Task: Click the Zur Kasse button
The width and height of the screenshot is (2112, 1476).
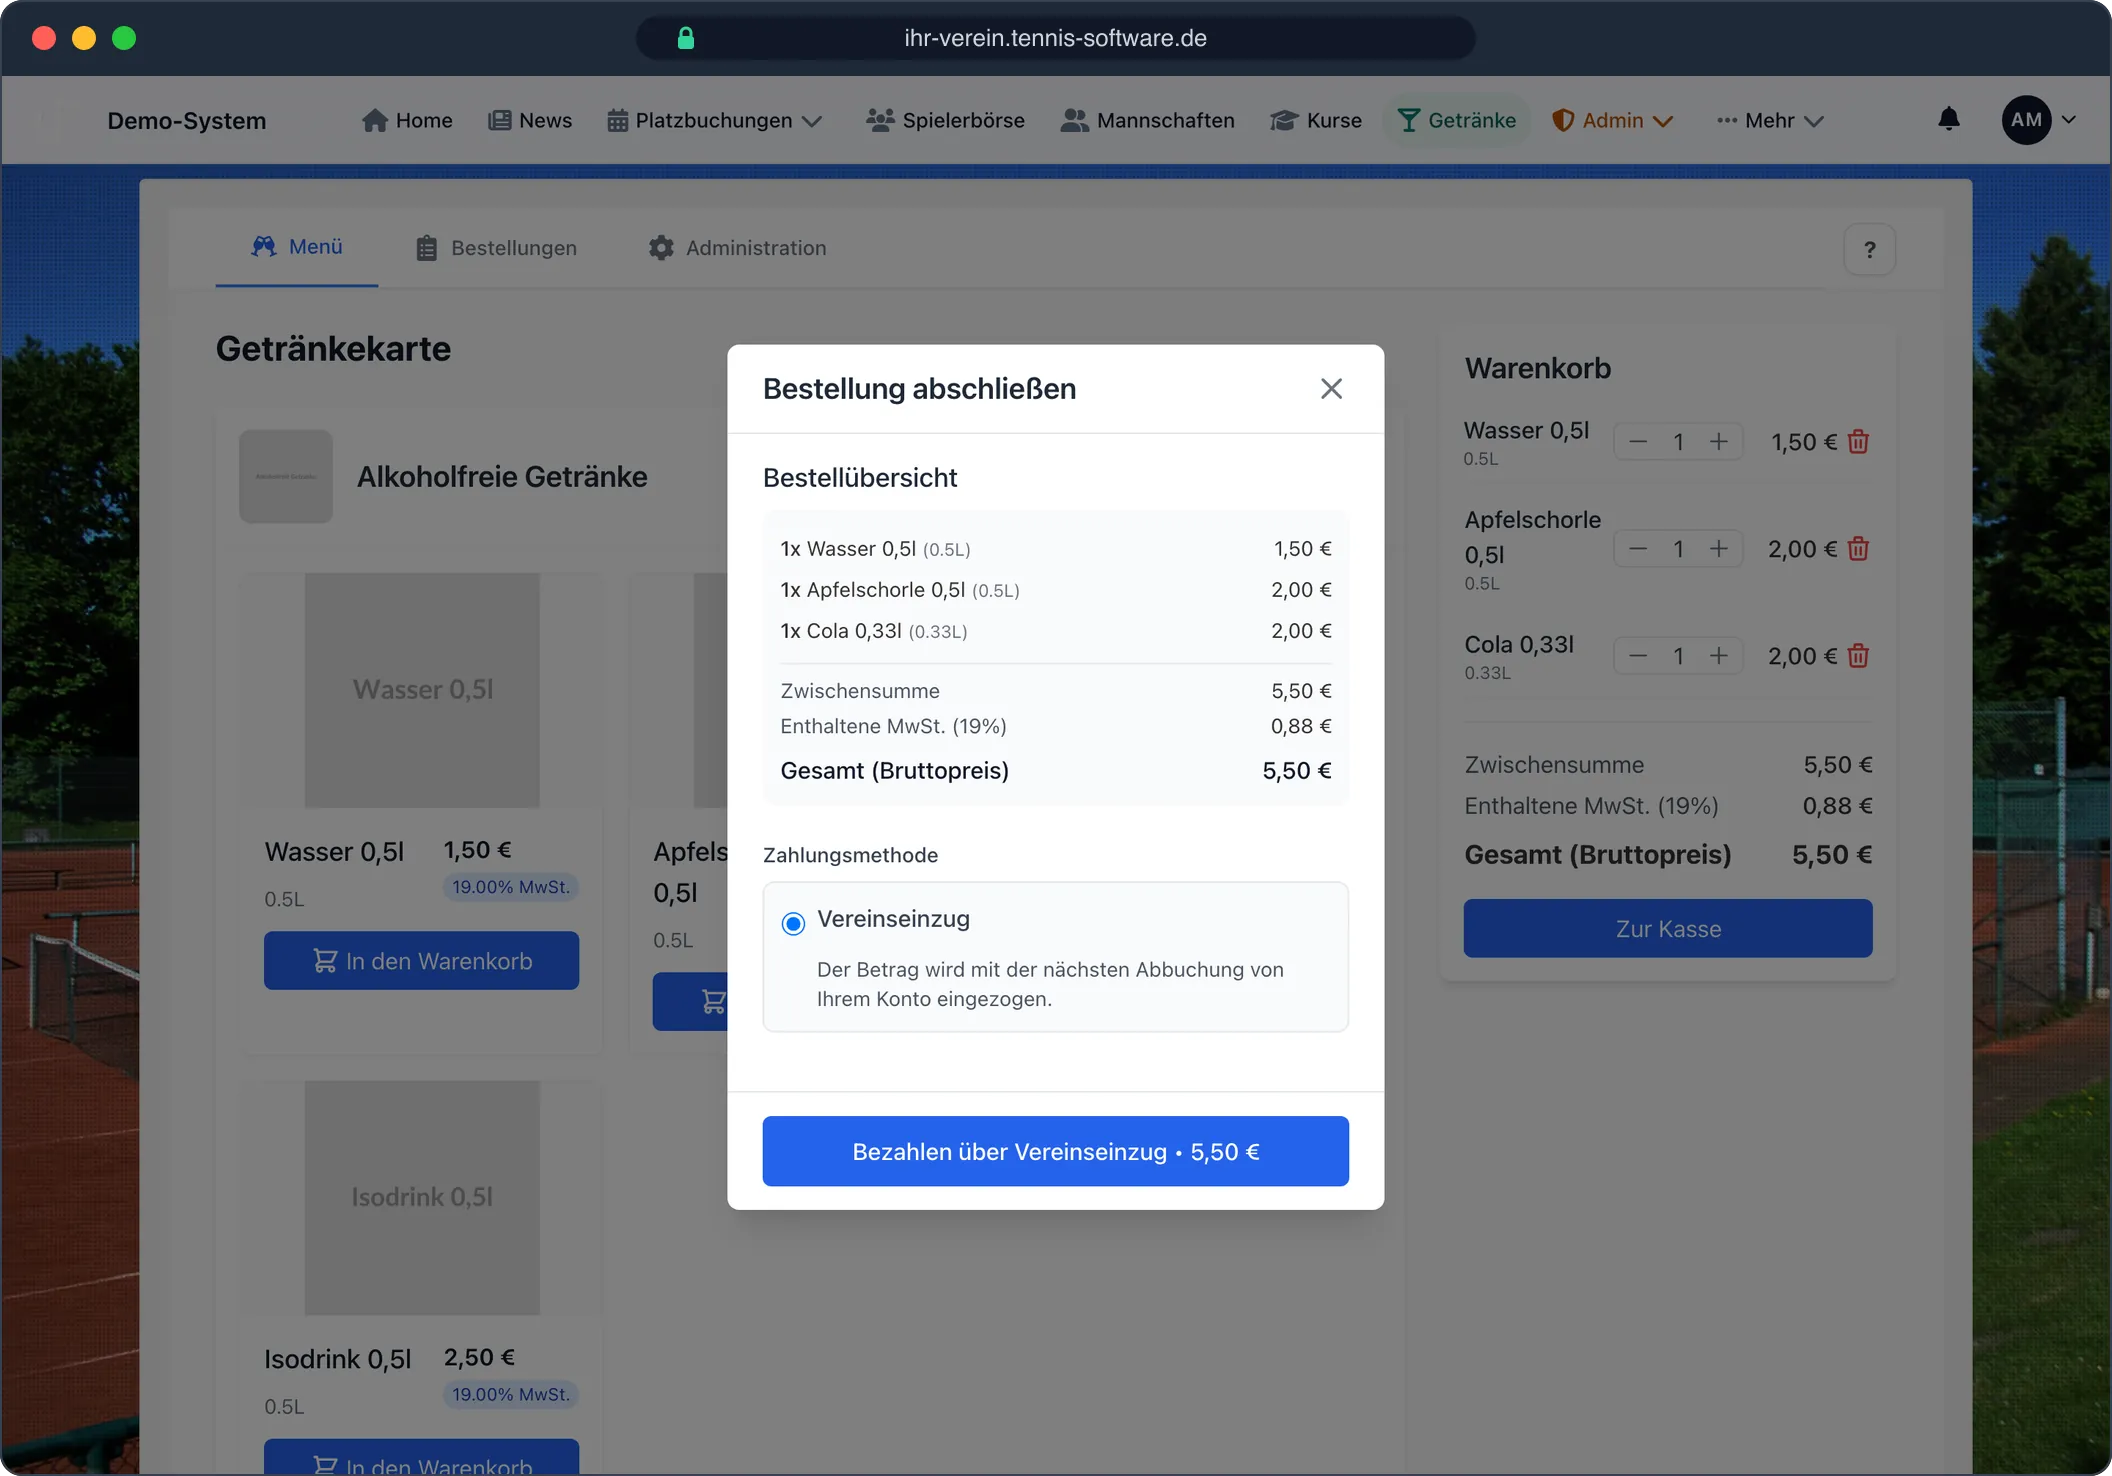Action: click(x=1668, y=928)
